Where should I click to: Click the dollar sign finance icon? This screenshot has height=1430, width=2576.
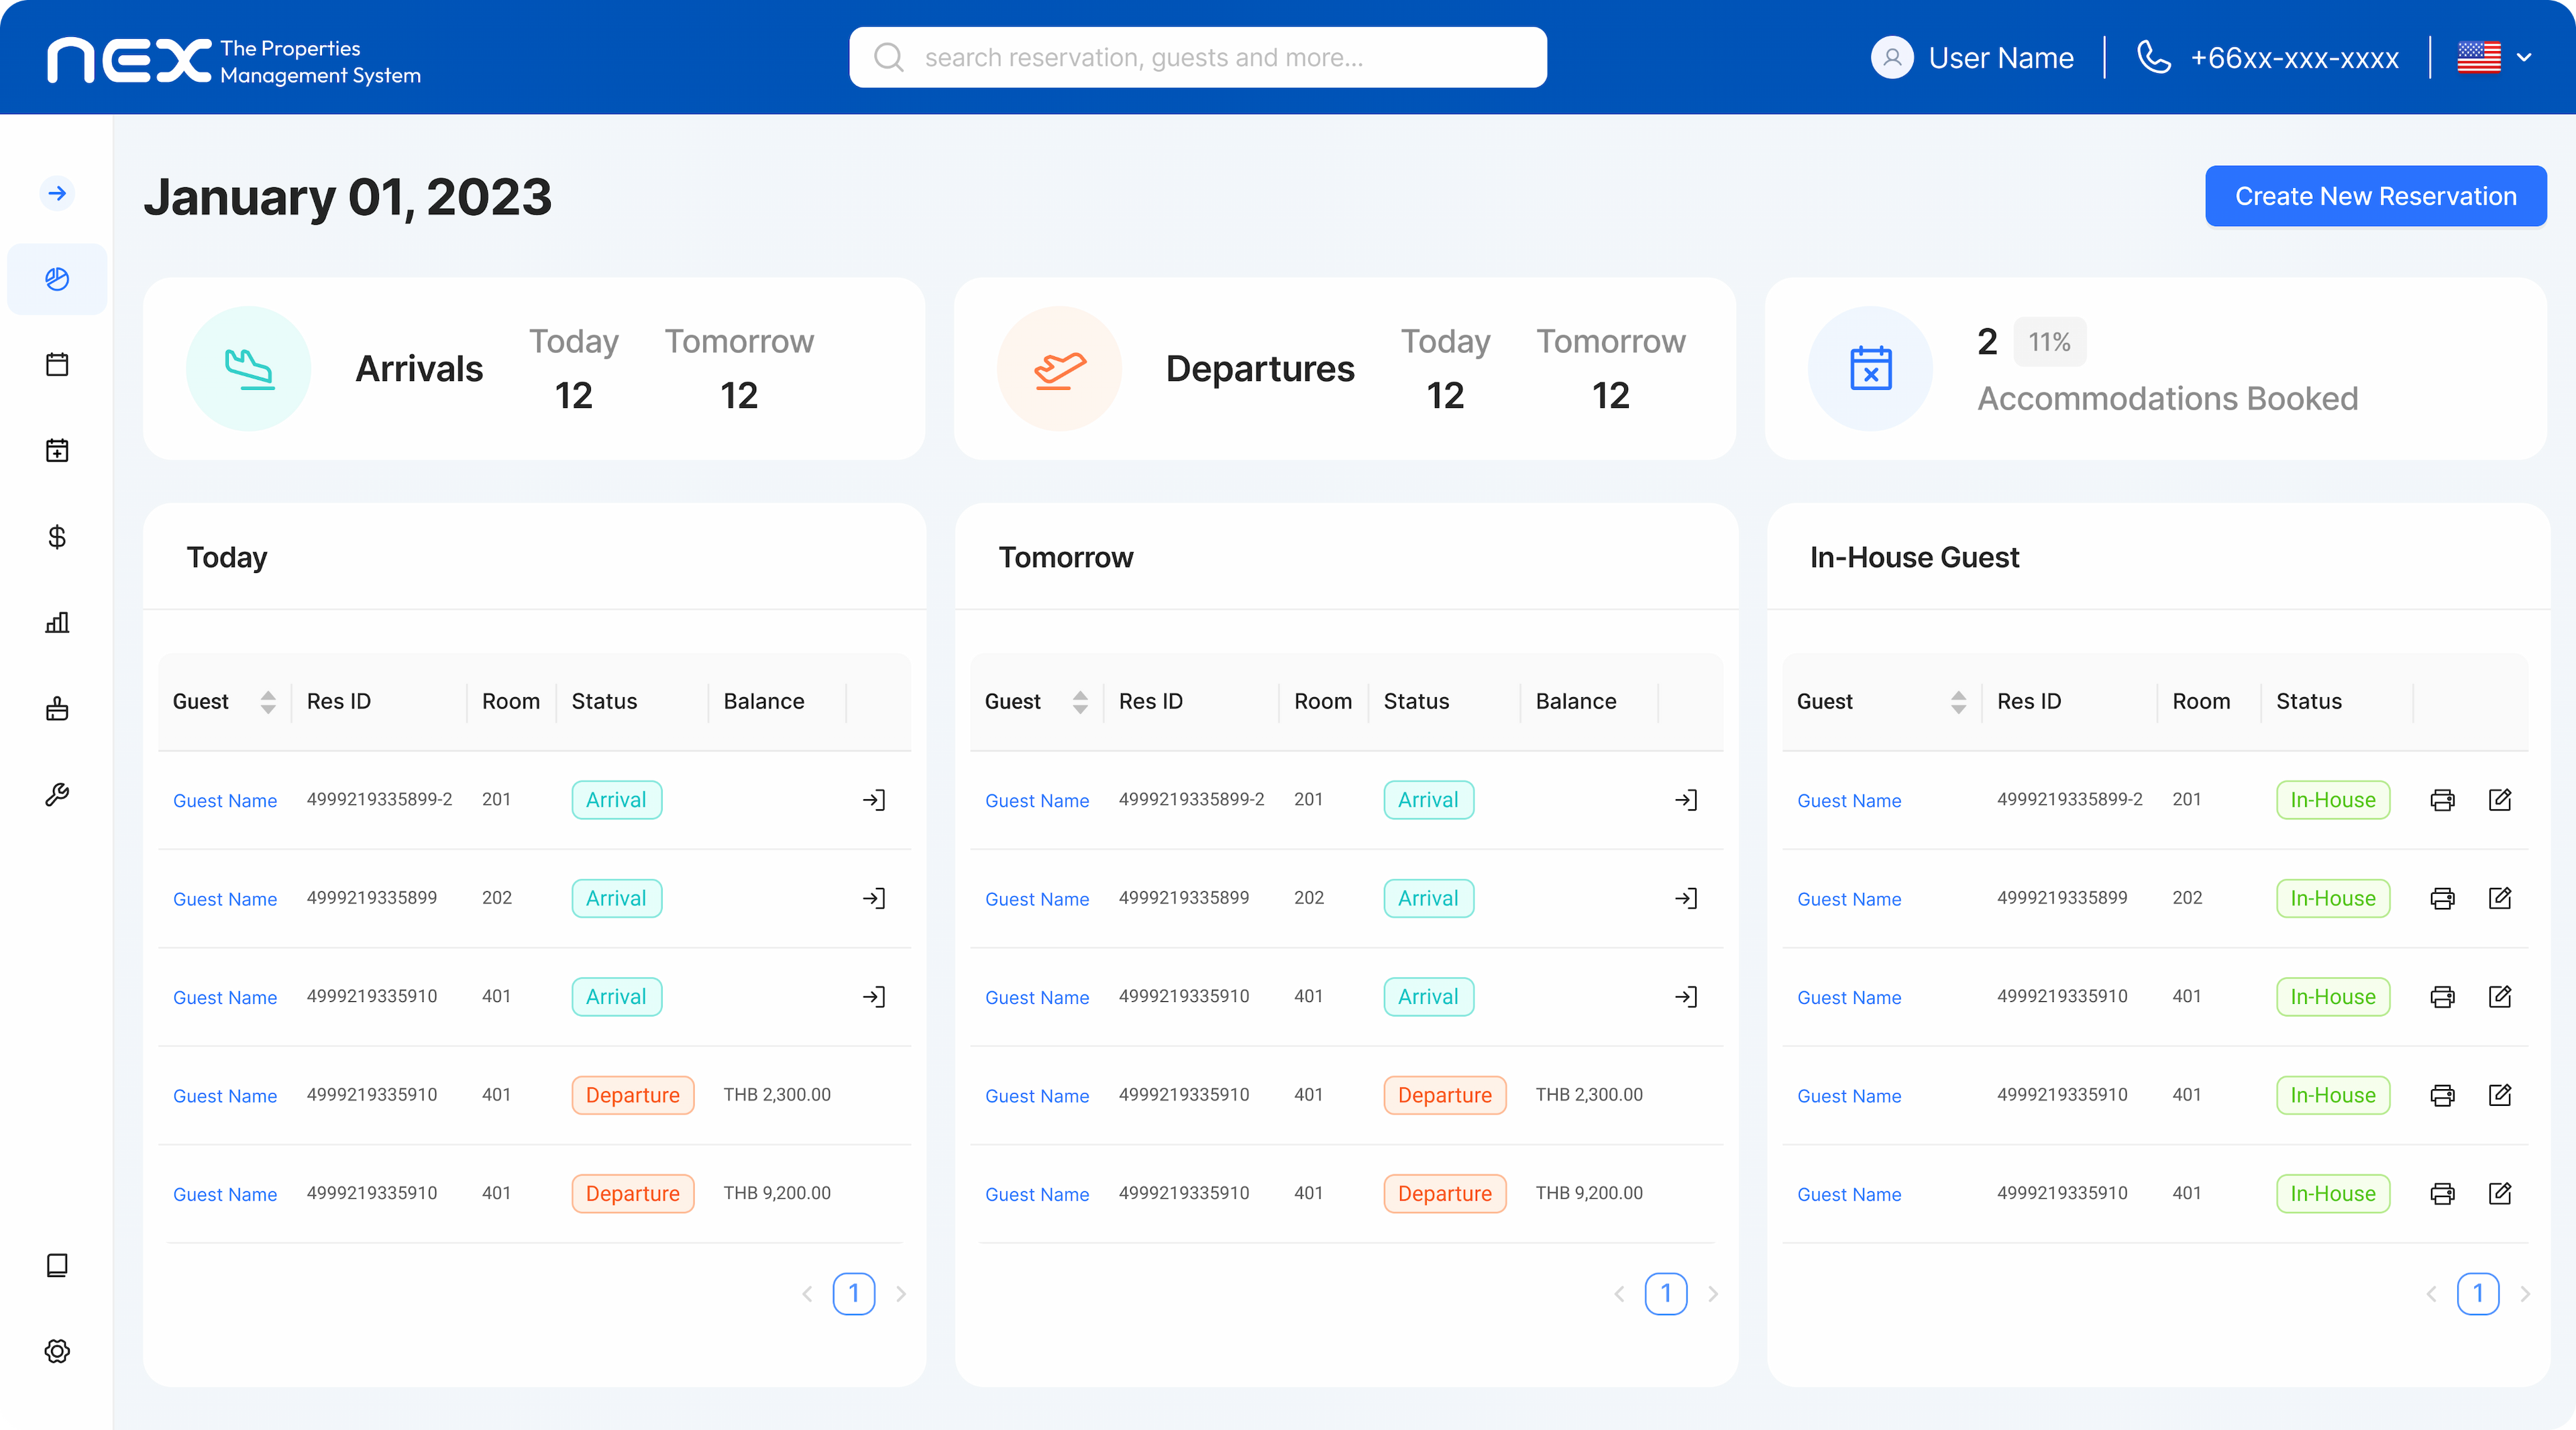[x=57, y=537]
